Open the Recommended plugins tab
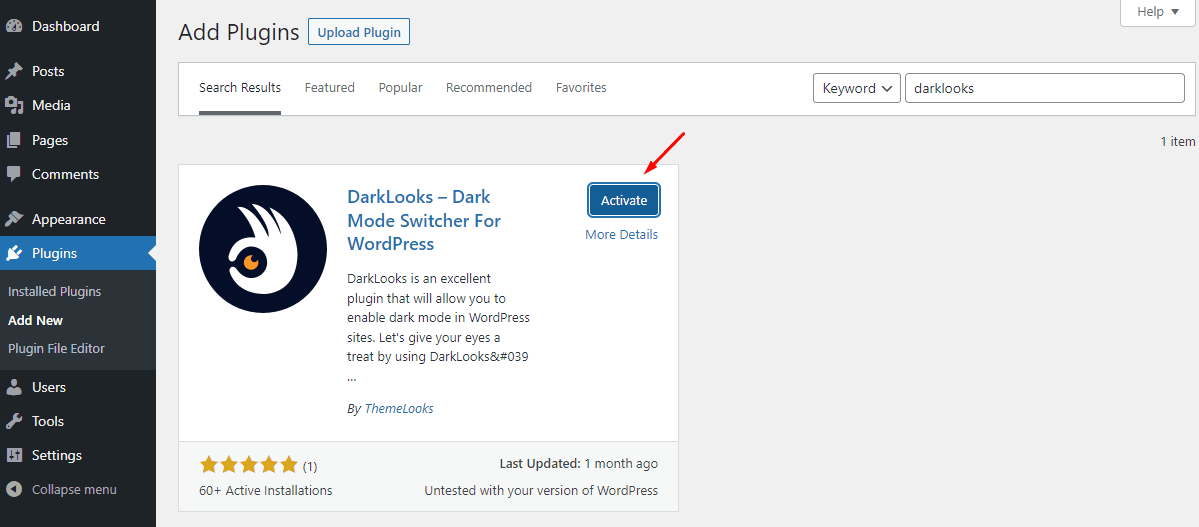 [488, 88]
